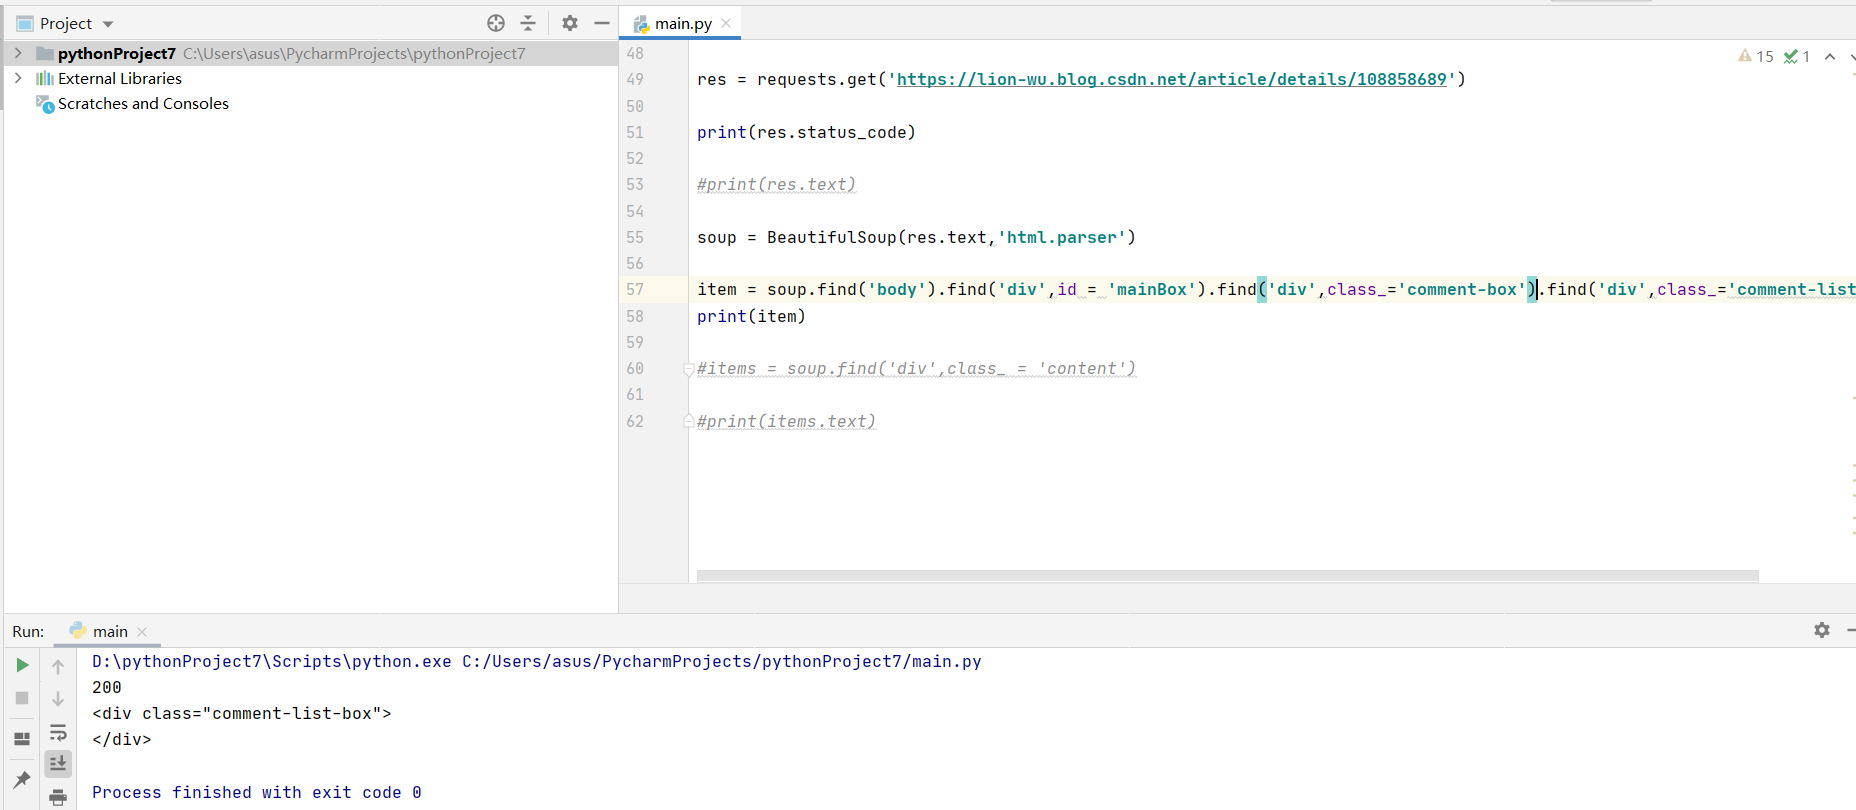Toggle soft-wrap in run console
The height and width of the screenshot is (810, 1856).
tap(58, 732)
